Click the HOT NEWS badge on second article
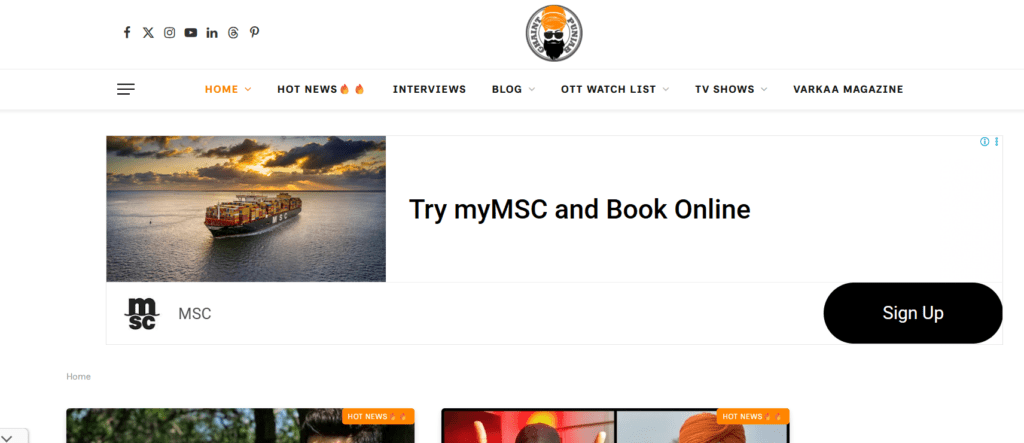 (753, 416)
